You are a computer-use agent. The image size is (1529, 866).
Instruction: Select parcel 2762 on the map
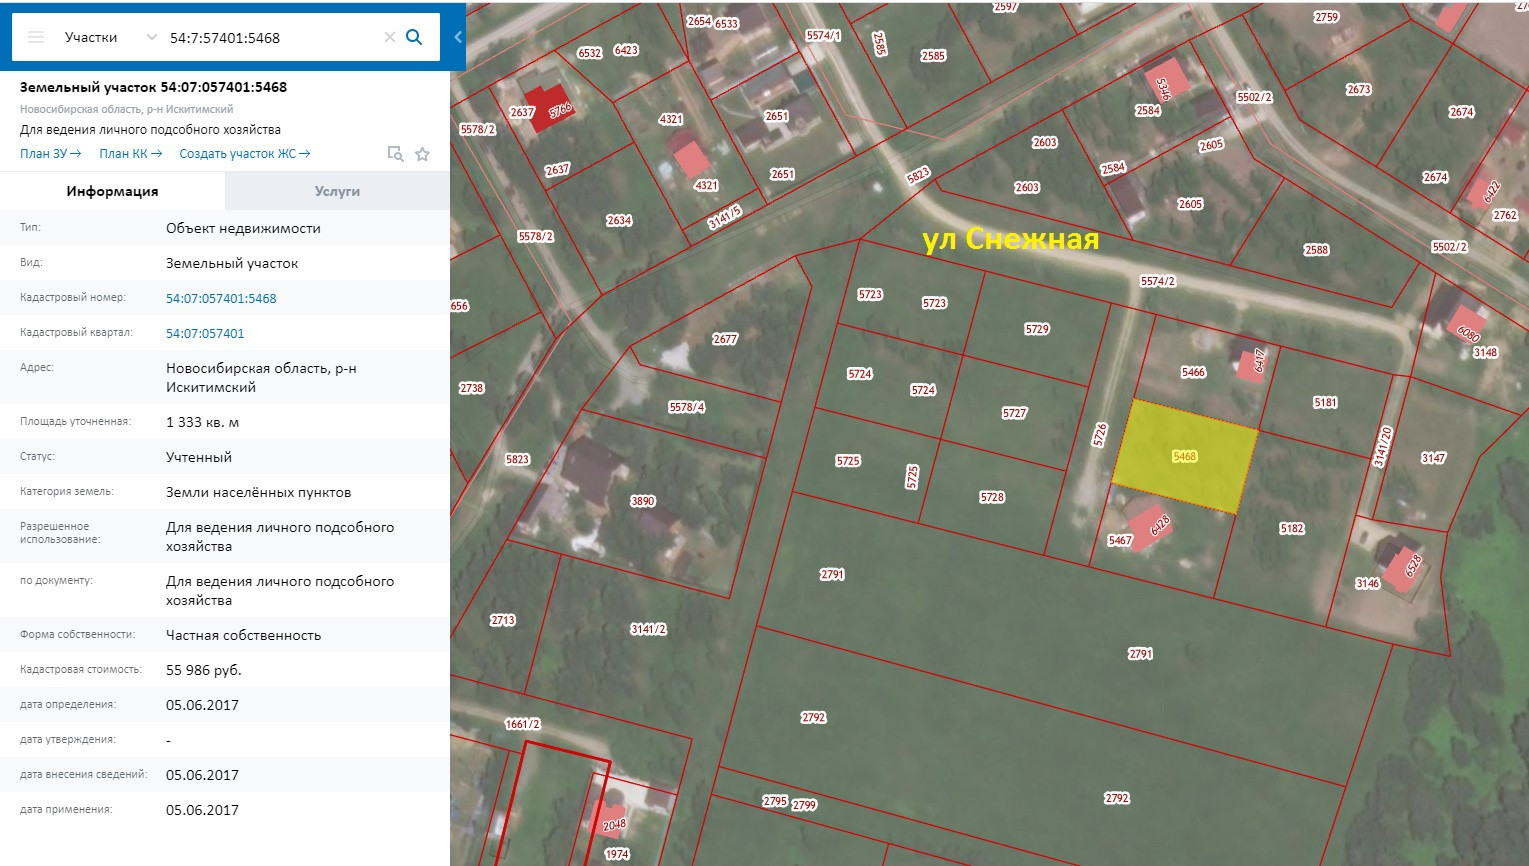tap(1505, 215)
